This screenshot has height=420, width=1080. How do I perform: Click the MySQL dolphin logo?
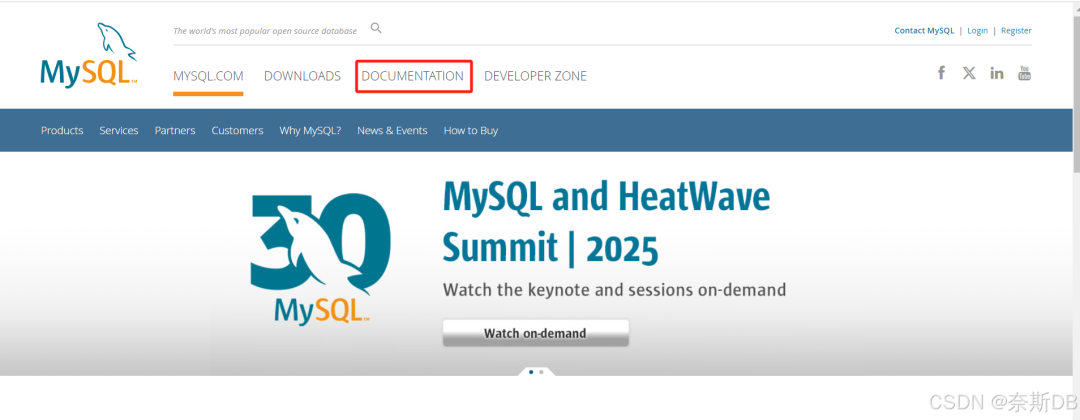coord(89,54)
